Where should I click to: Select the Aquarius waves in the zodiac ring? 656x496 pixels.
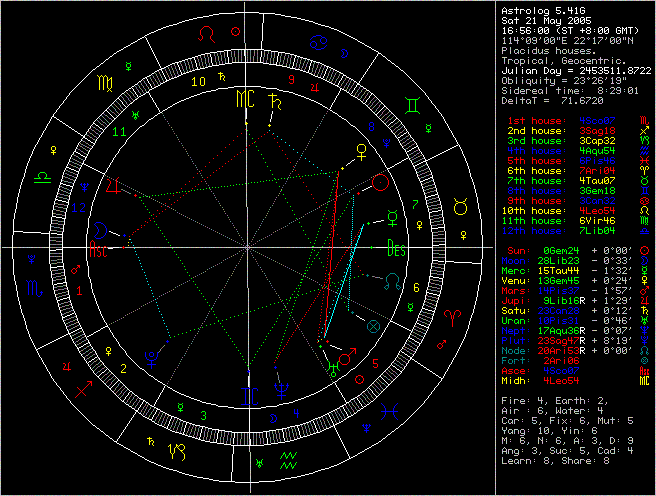[288, 460]
